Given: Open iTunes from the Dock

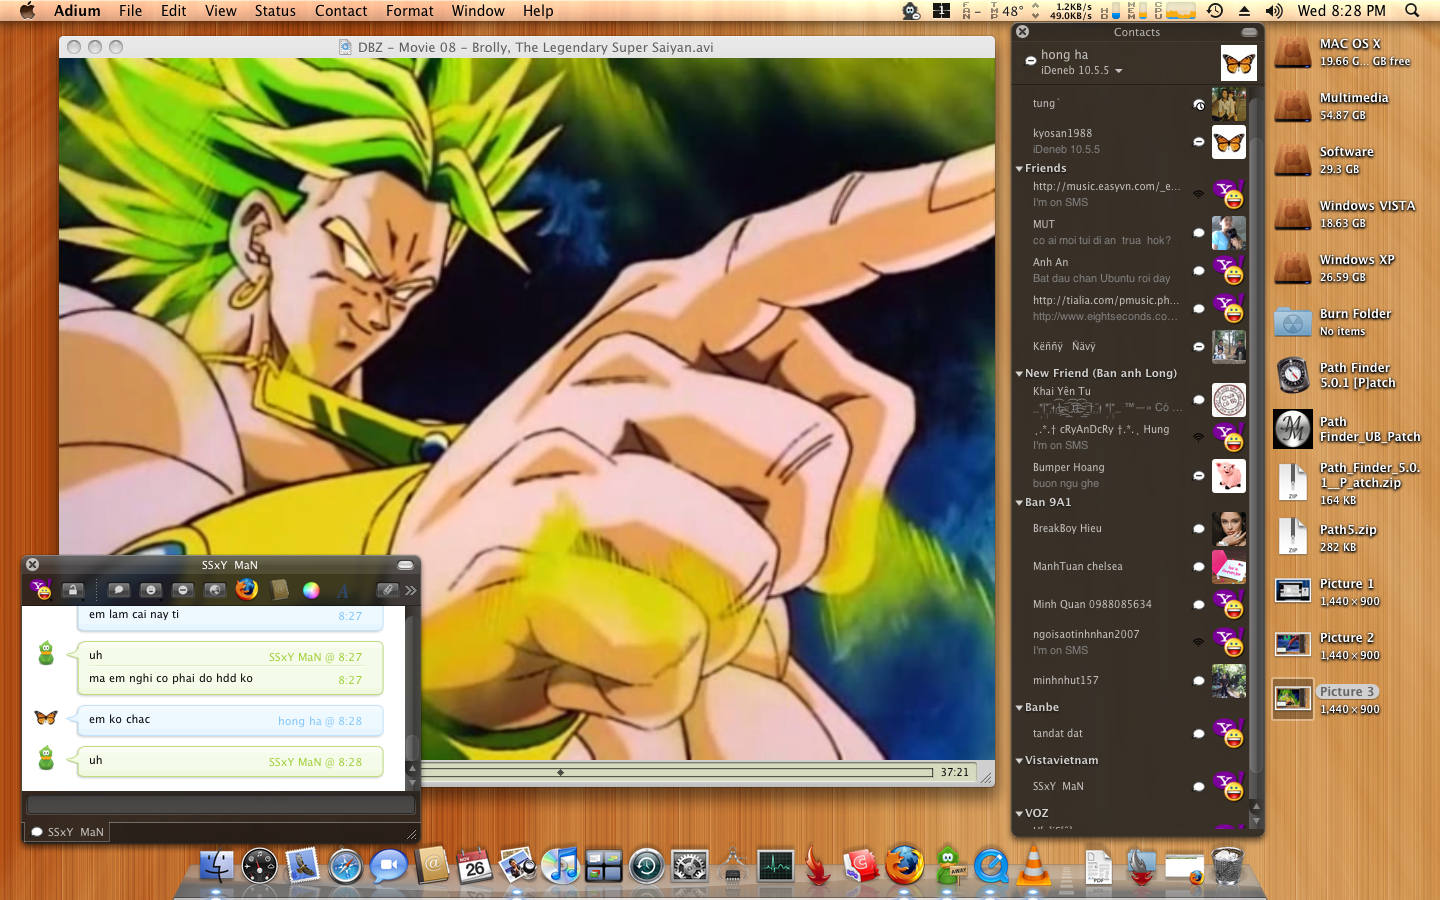Looking at the screenshot, I should click(561, 864).
